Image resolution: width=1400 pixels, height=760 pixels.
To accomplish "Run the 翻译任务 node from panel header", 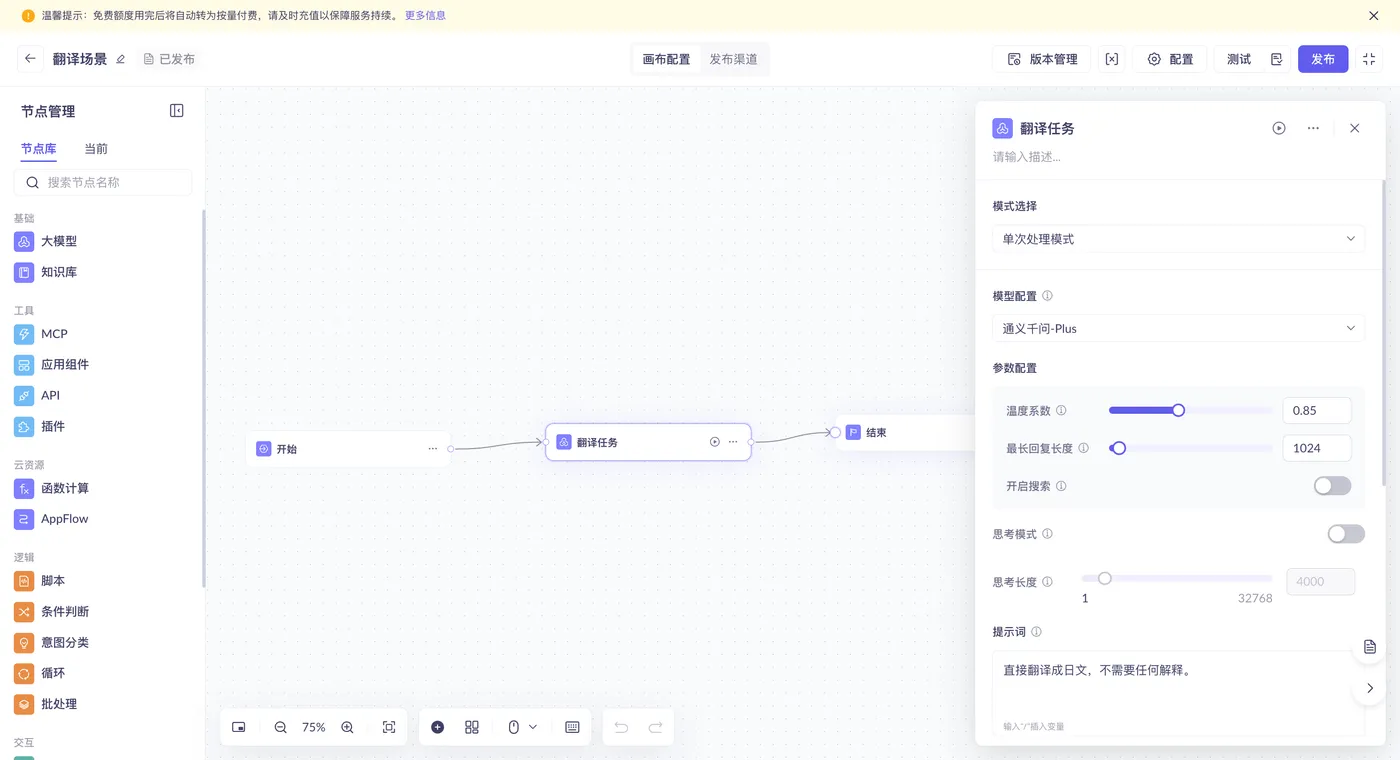I will click(1279, 128).
